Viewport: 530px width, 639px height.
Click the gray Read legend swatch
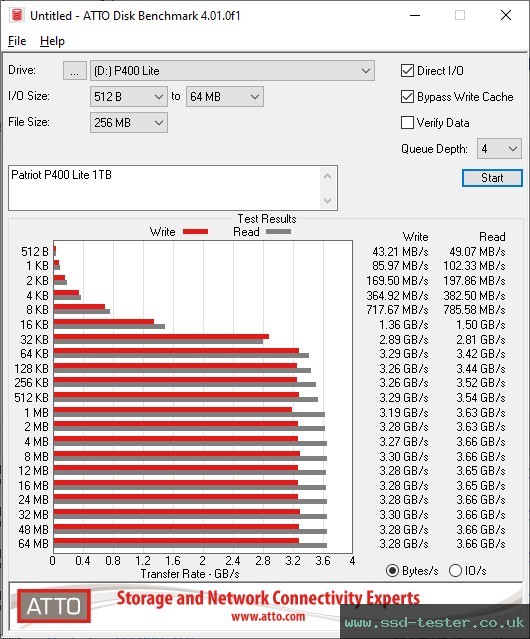[278, 231]
